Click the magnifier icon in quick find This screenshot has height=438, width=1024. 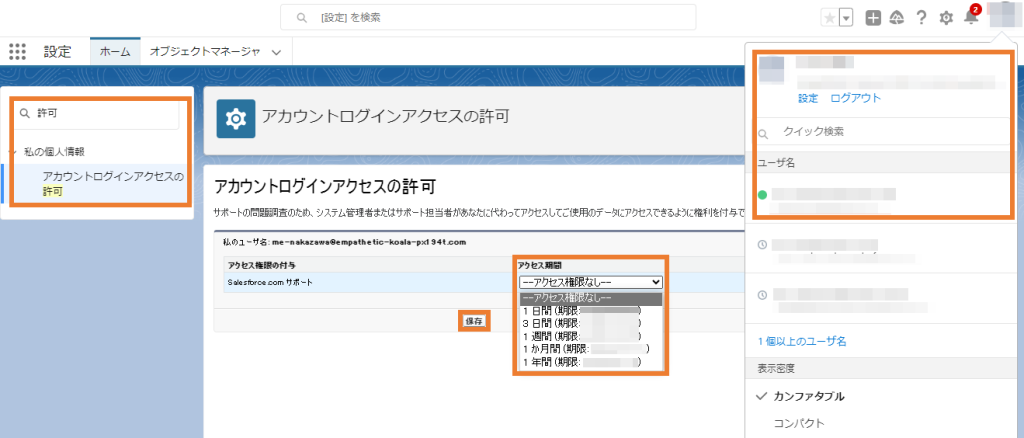pyautogui.click(x=25, y=114)
